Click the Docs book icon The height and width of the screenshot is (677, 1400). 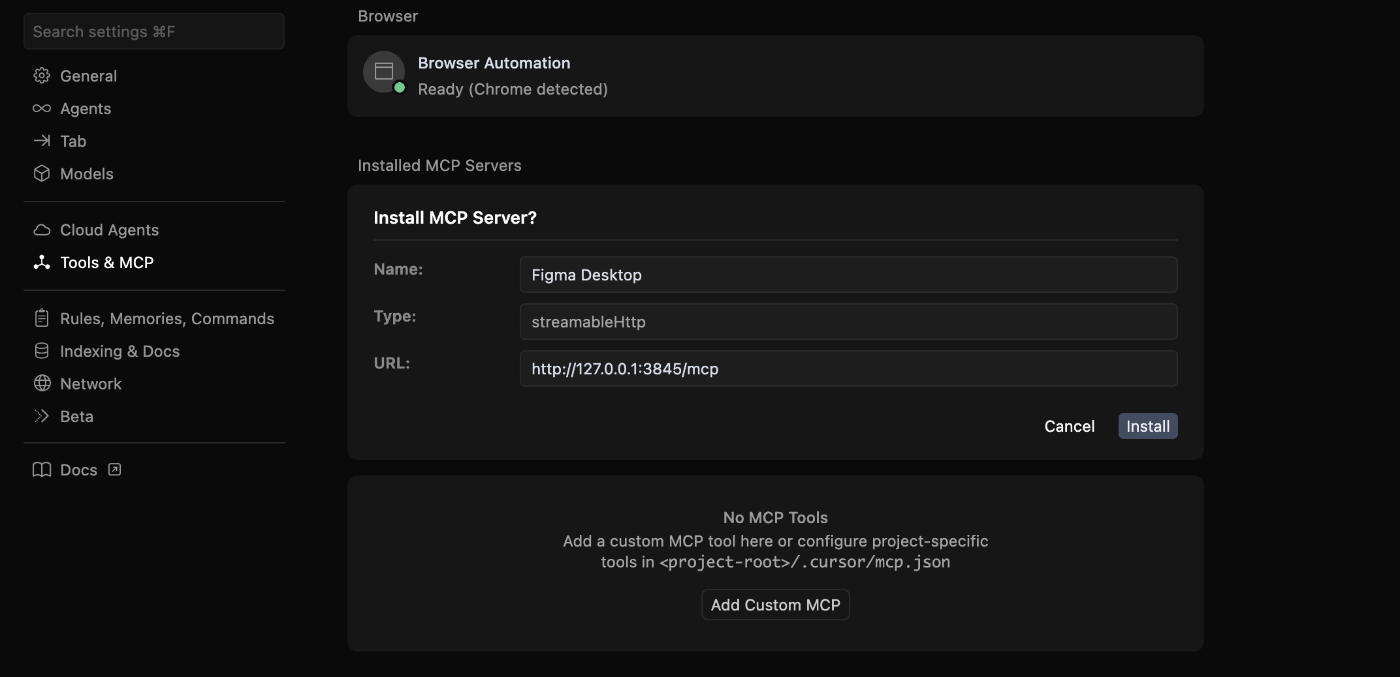[42, 470]
